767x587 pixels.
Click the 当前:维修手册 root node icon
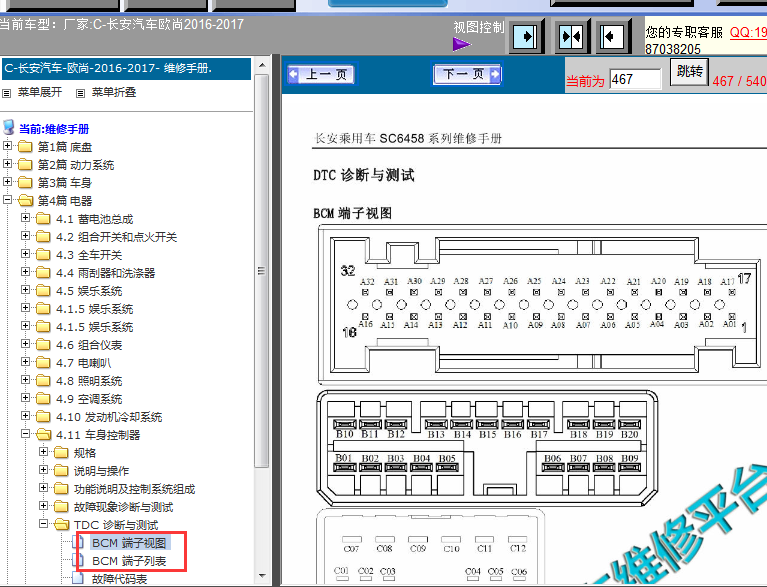pos(8,128)
